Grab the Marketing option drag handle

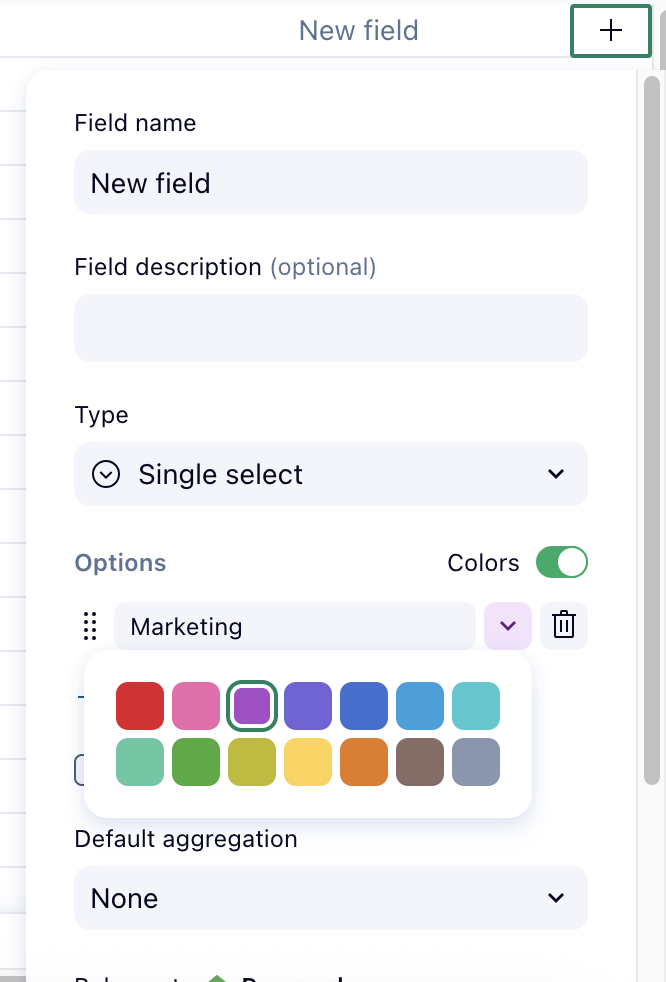[90, 627]
